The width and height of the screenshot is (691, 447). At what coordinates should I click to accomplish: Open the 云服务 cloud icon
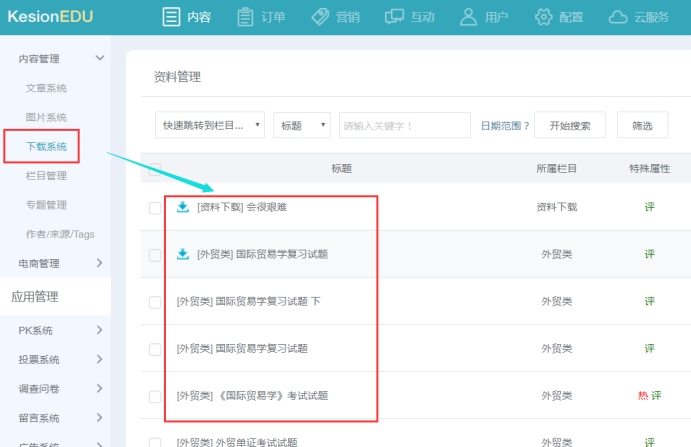[618, 18]
